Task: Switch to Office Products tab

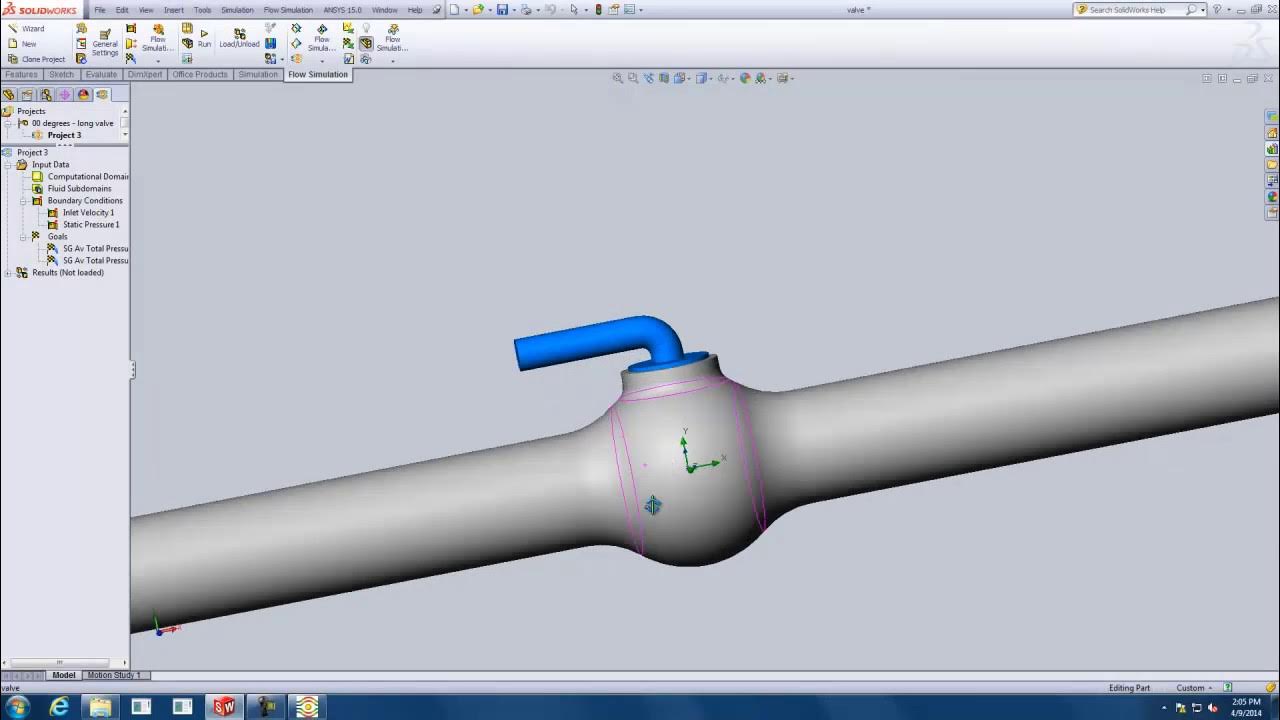Action: tap(200, 74)
